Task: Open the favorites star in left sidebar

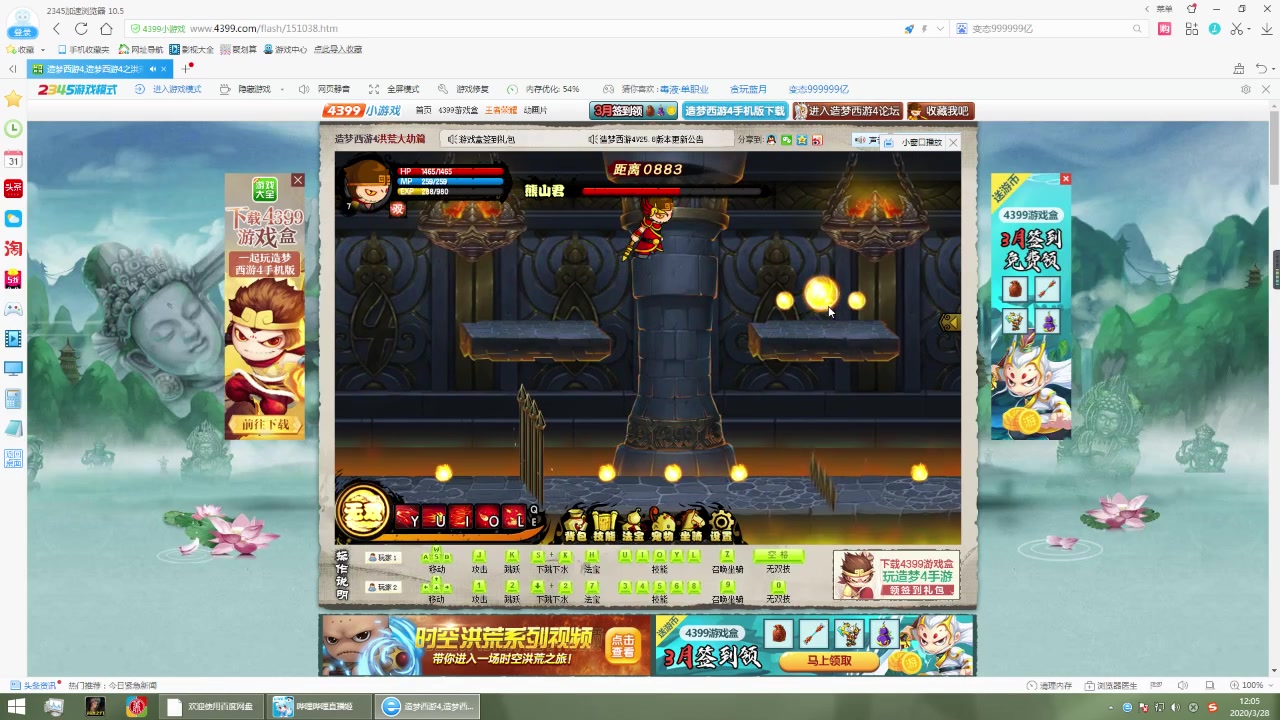Action: coord(13,99)
